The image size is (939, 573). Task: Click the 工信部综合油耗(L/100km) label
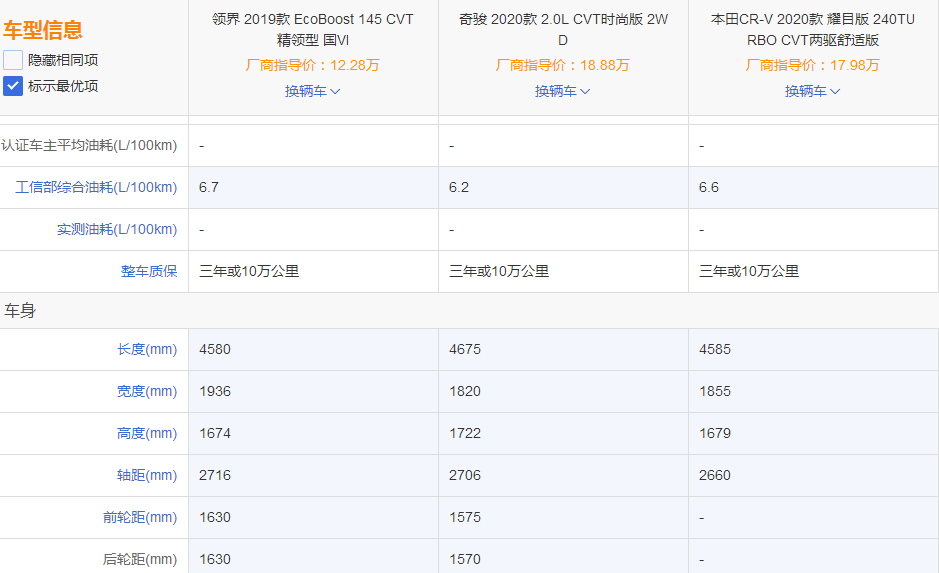click(x=96, y=187)
